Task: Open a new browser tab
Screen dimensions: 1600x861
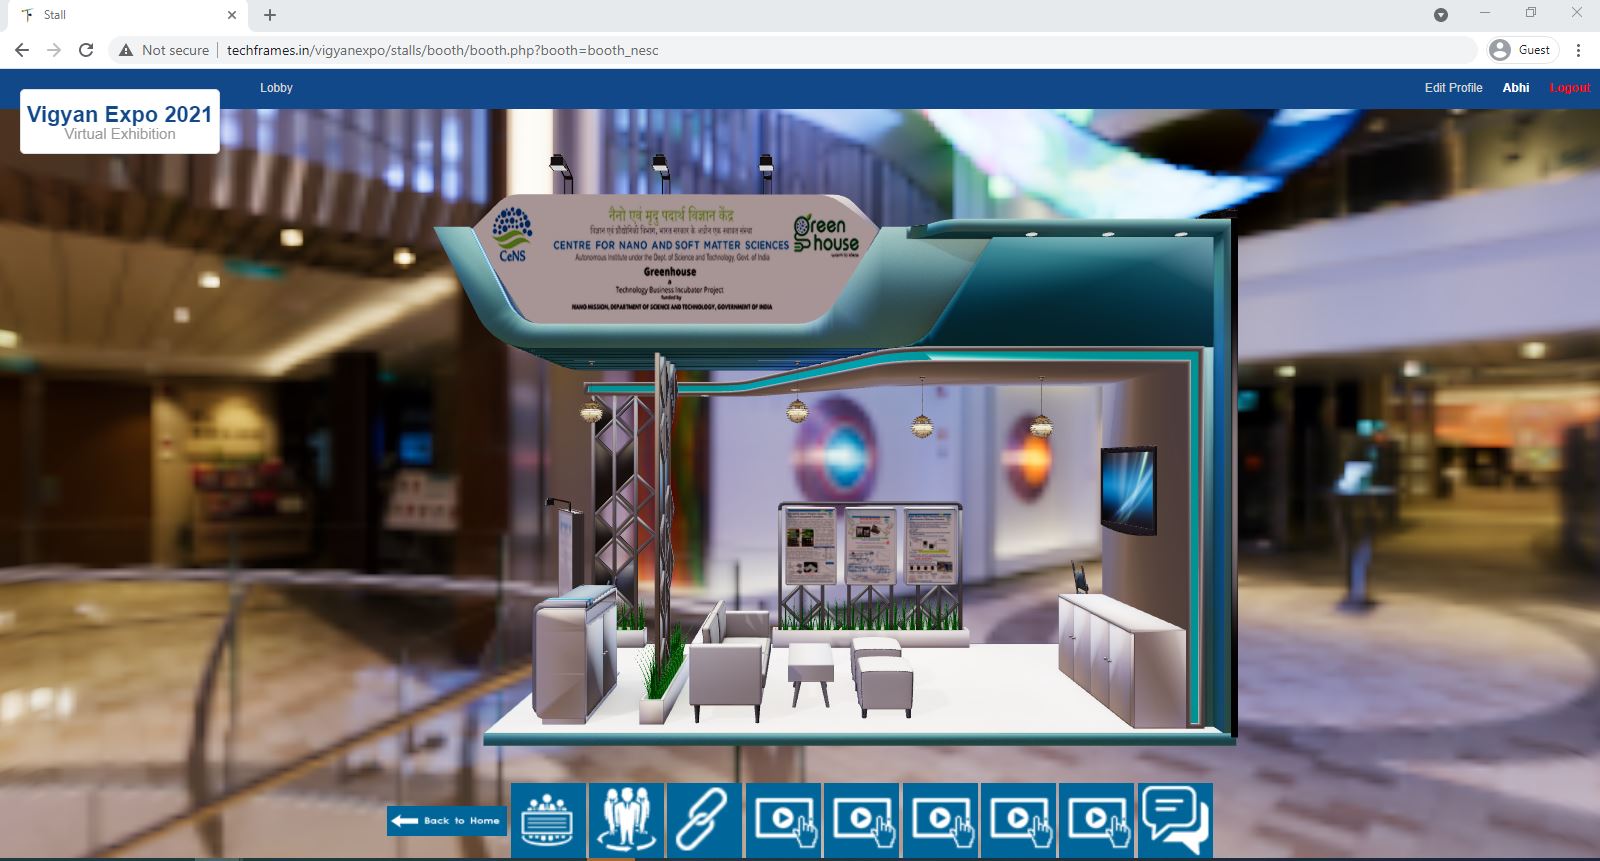Action: coord(270,15)
